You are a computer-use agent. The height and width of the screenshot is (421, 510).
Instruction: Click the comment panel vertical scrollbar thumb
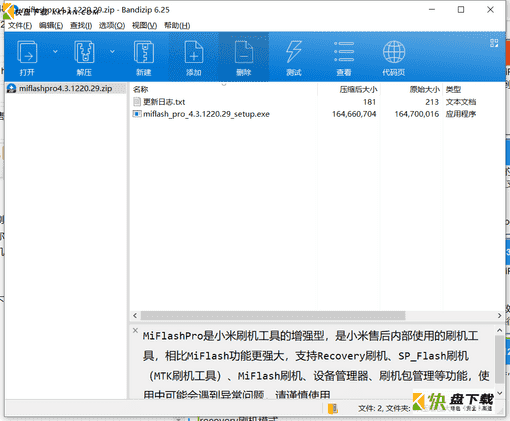499,359
